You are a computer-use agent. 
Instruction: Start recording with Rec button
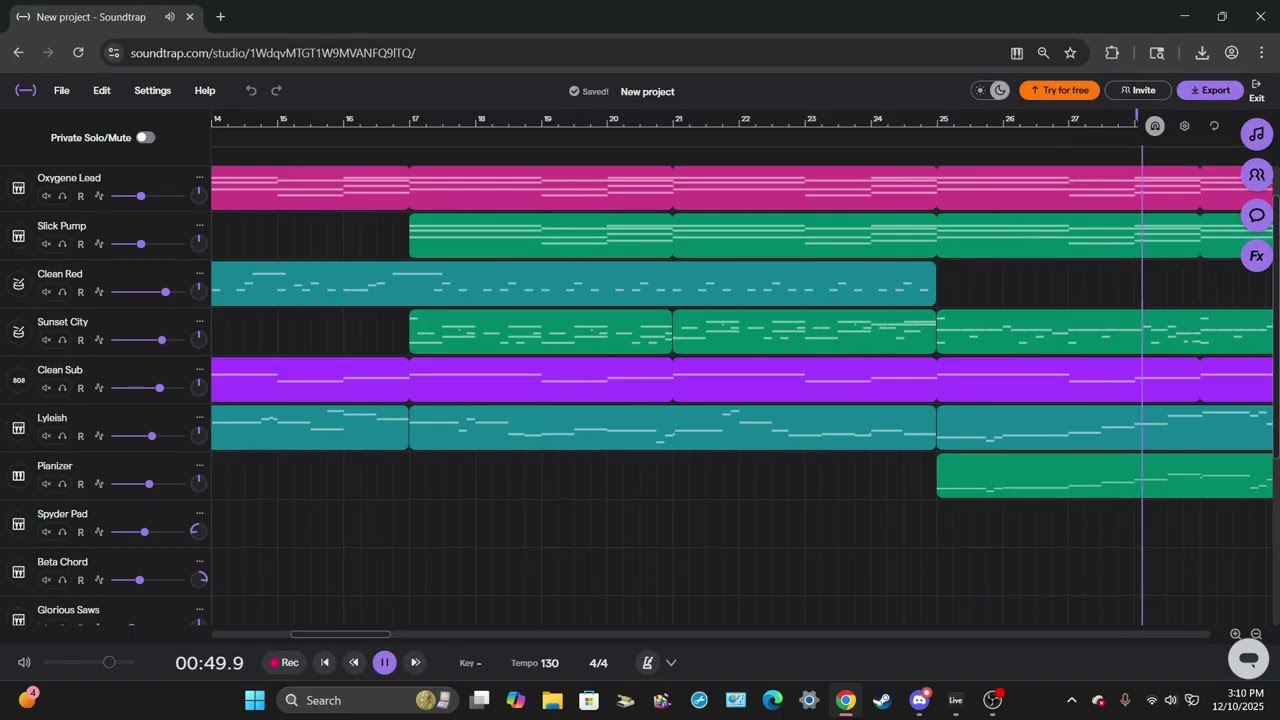[x=285, y=662]
